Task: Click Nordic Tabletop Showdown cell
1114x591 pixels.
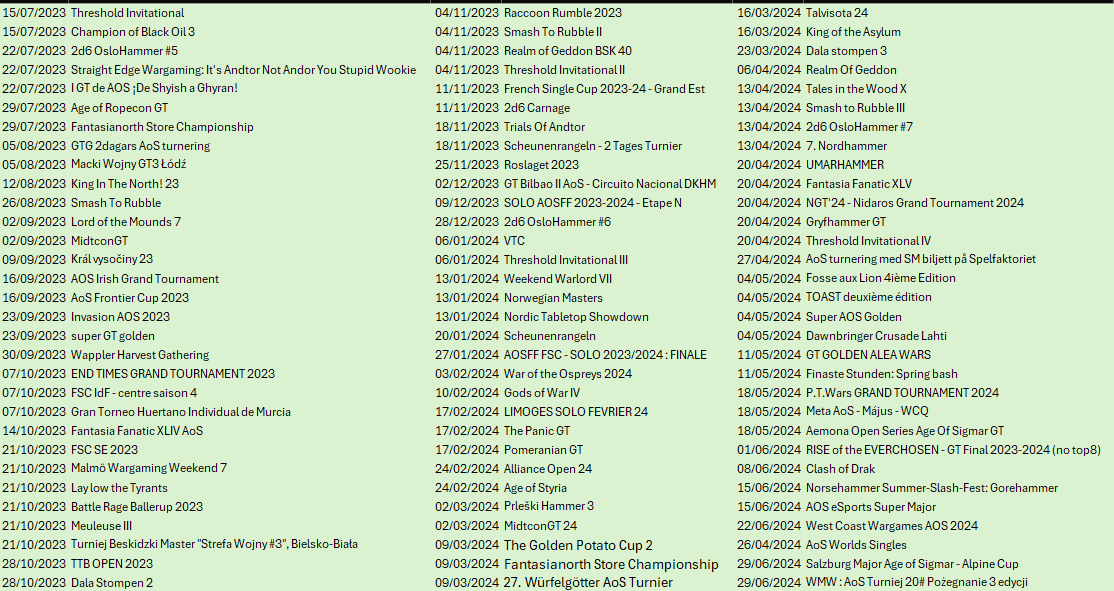Action: click(x=576, y=317)
